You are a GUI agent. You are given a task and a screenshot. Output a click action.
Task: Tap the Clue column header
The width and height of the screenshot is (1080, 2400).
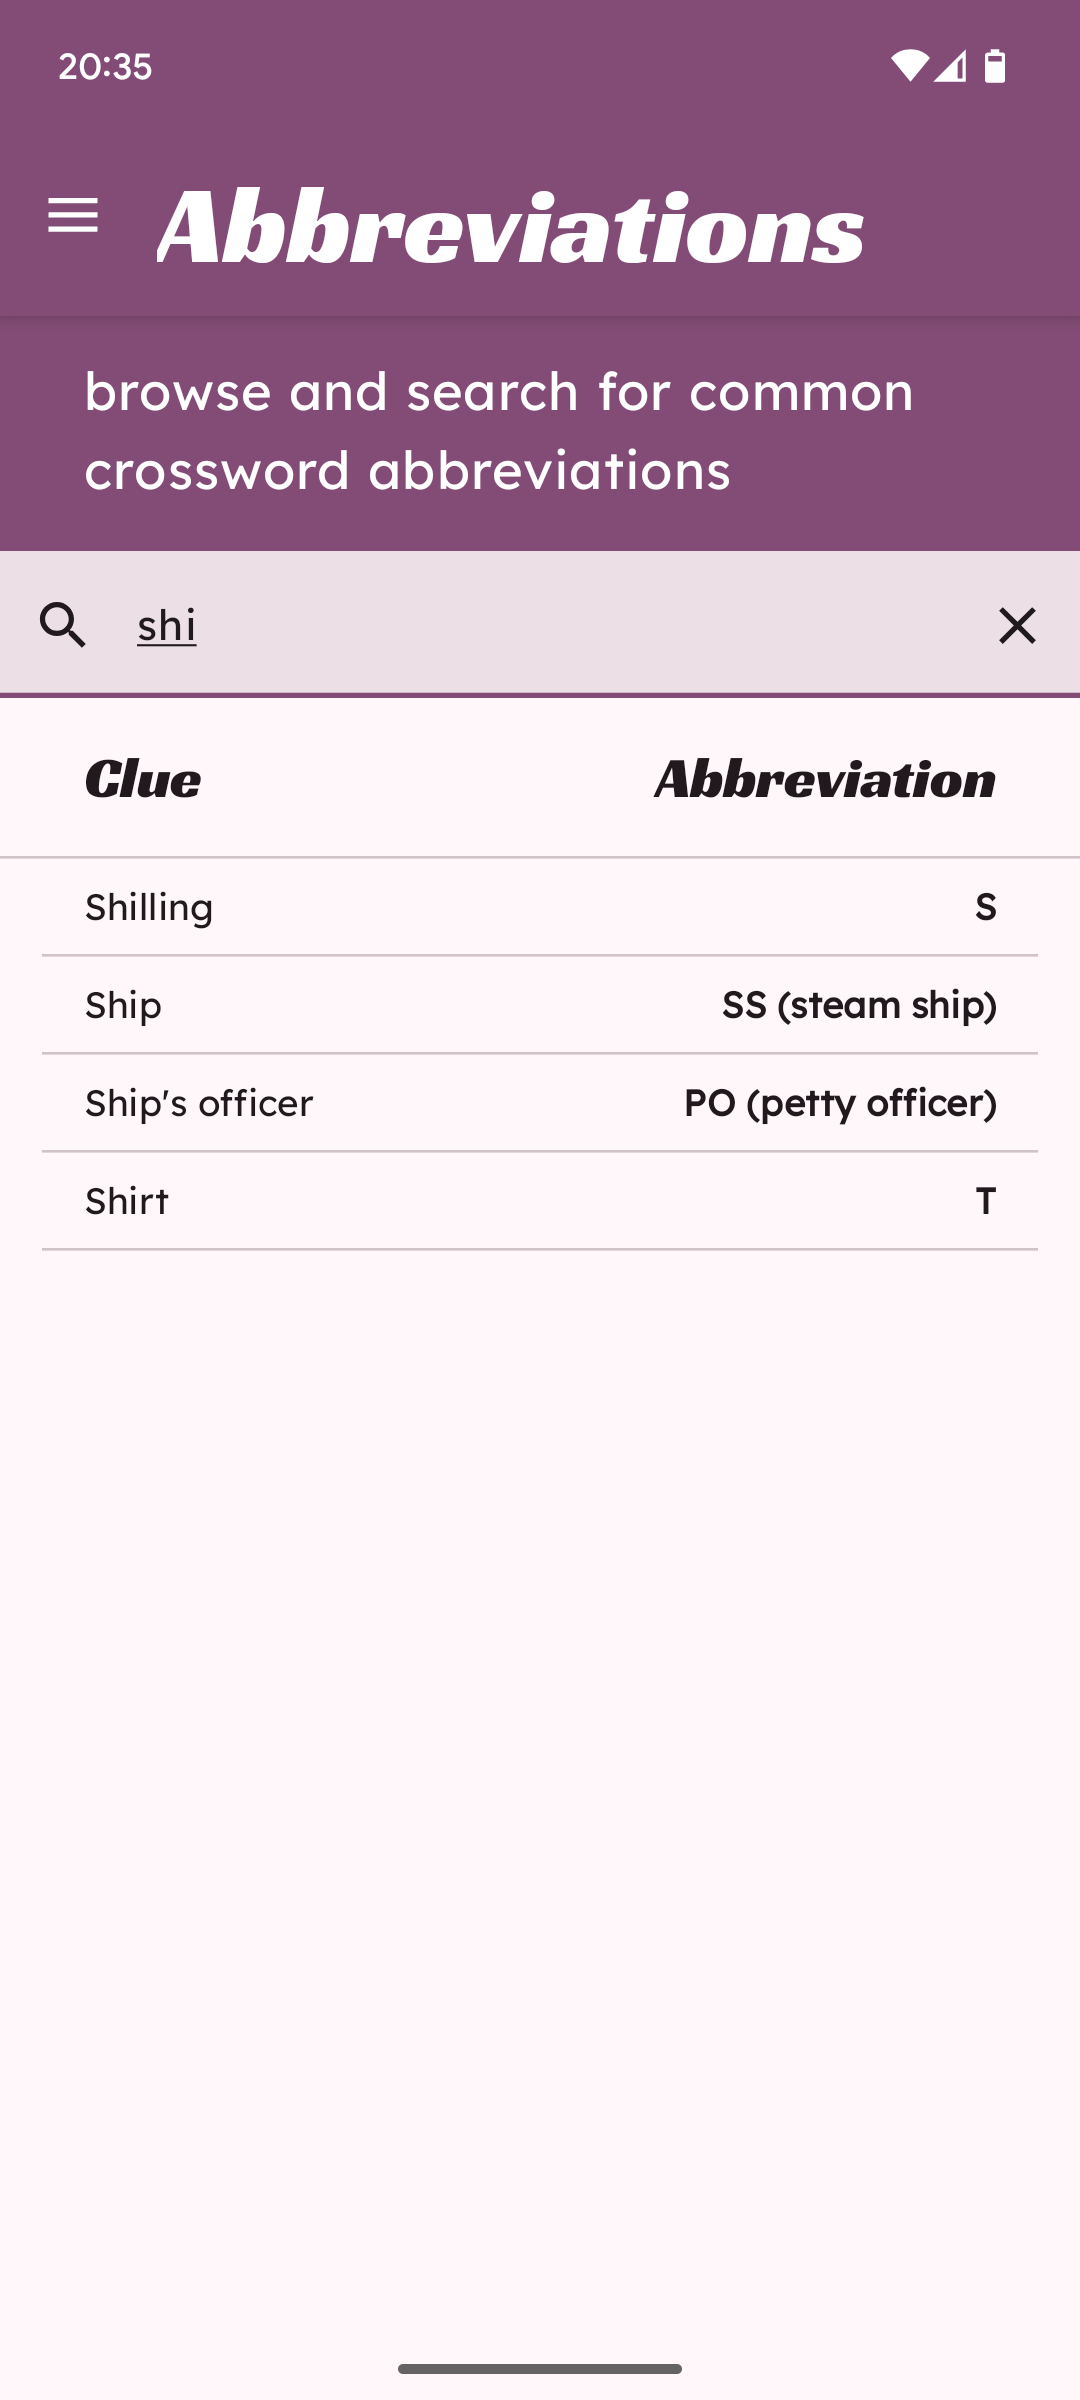click(x=143, y=779)
